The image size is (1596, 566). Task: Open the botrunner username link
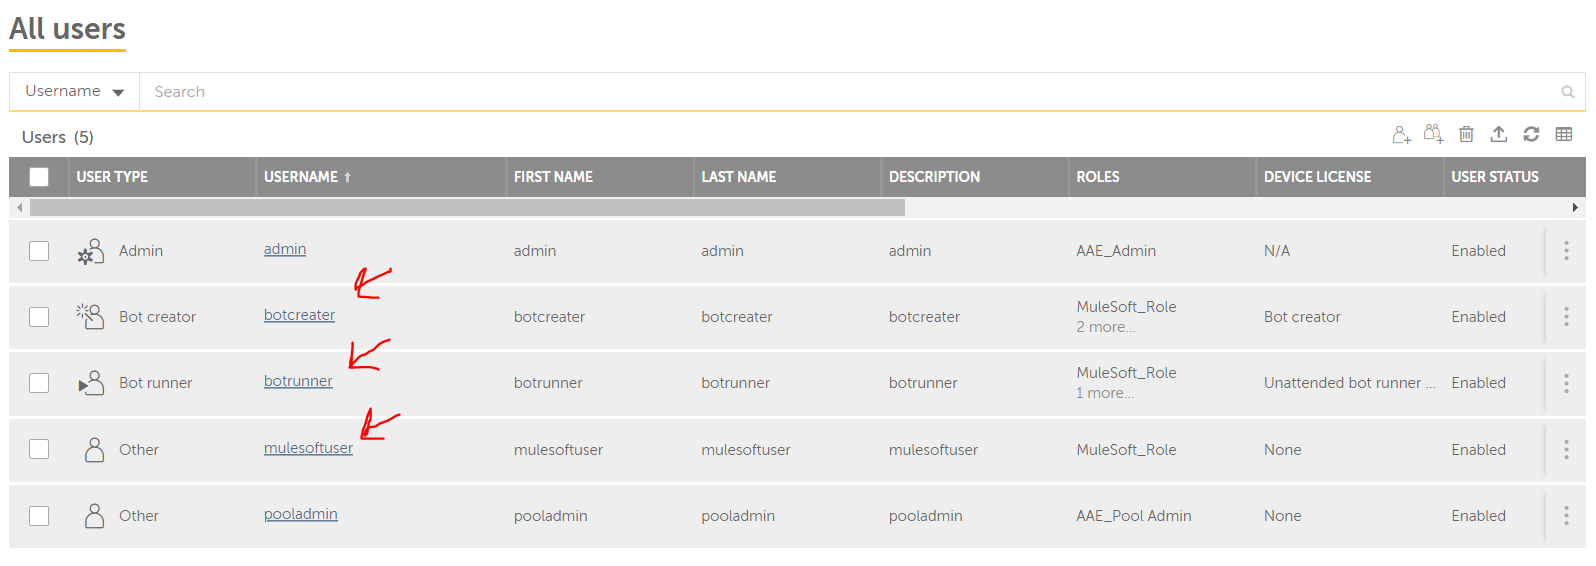pyautogui.click(x=298, y=381)
